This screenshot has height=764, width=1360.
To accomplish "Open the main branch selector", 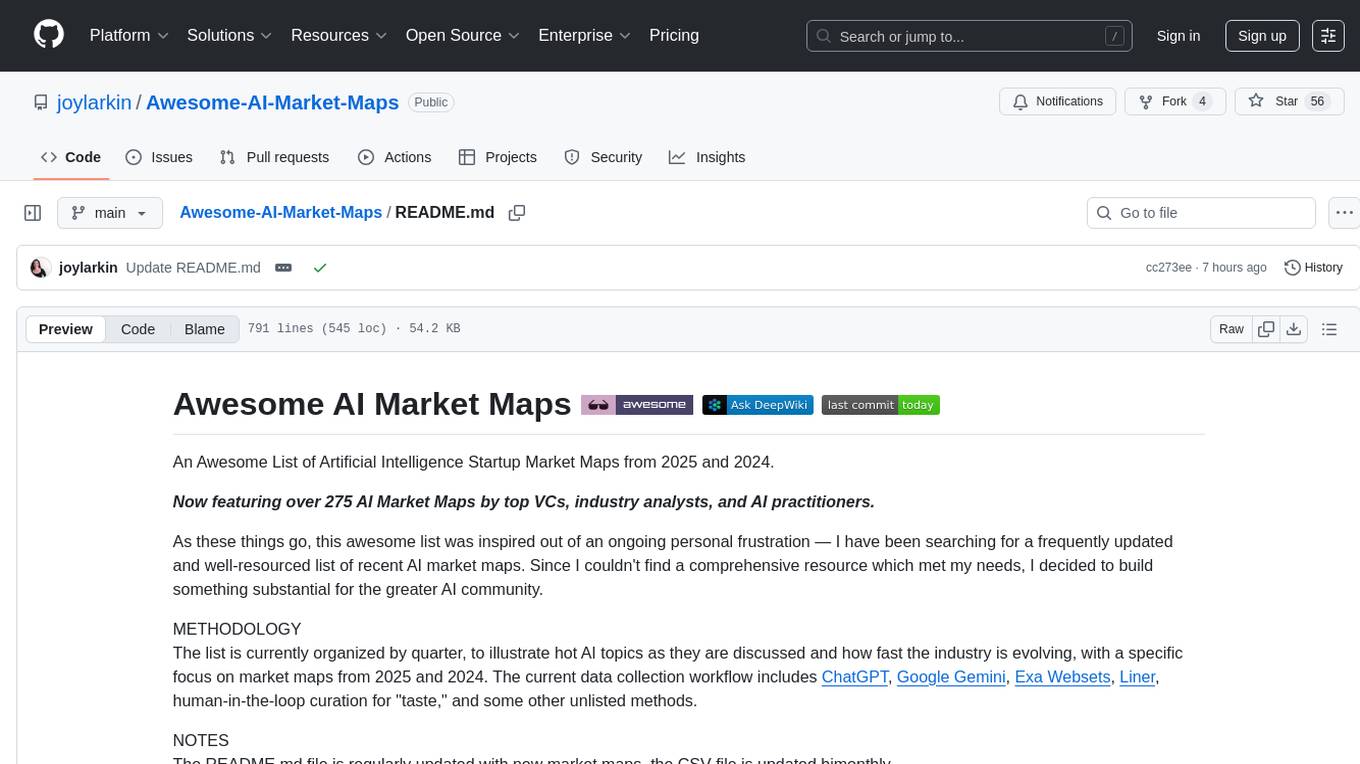I will pos(109,213).
